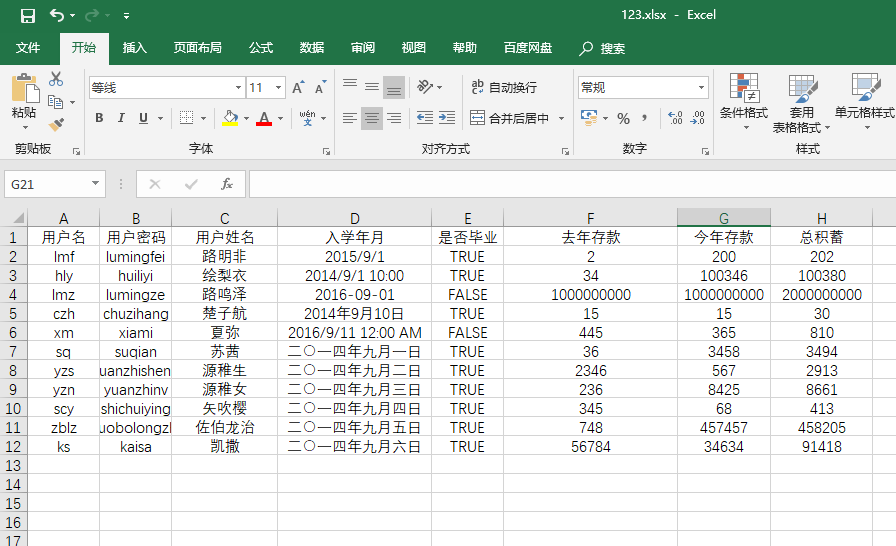
Task: Increase font size with large A icon
Action: click(298, 87)
